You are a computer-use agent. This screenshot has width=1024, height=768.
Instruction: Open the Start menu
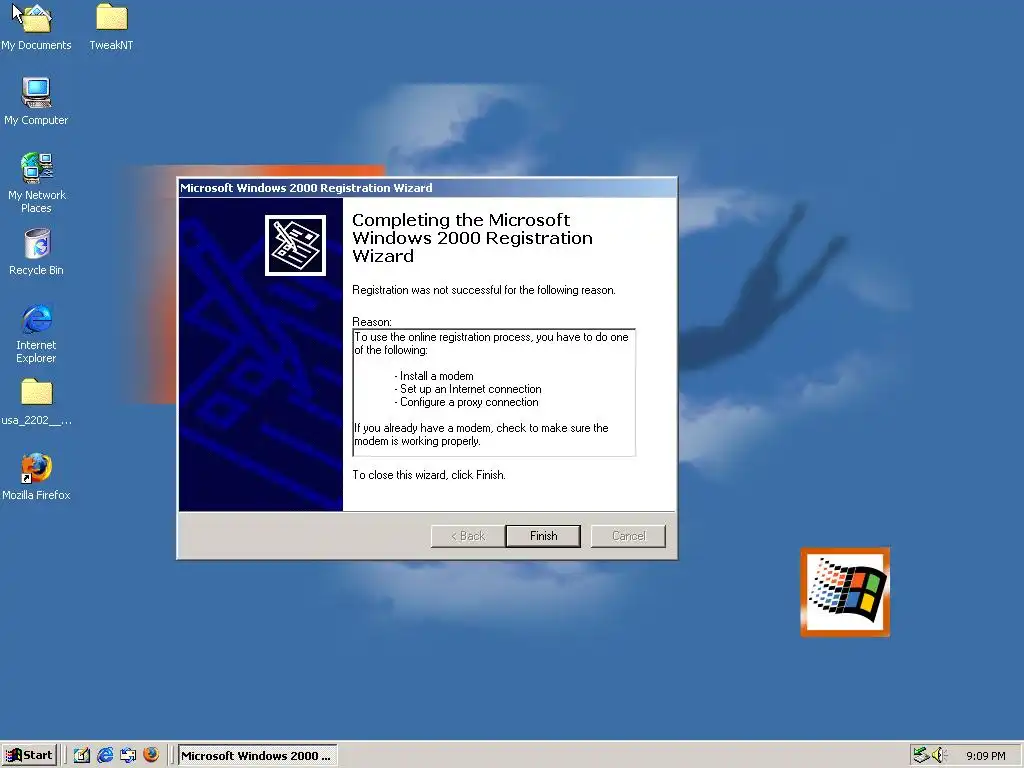29,755
